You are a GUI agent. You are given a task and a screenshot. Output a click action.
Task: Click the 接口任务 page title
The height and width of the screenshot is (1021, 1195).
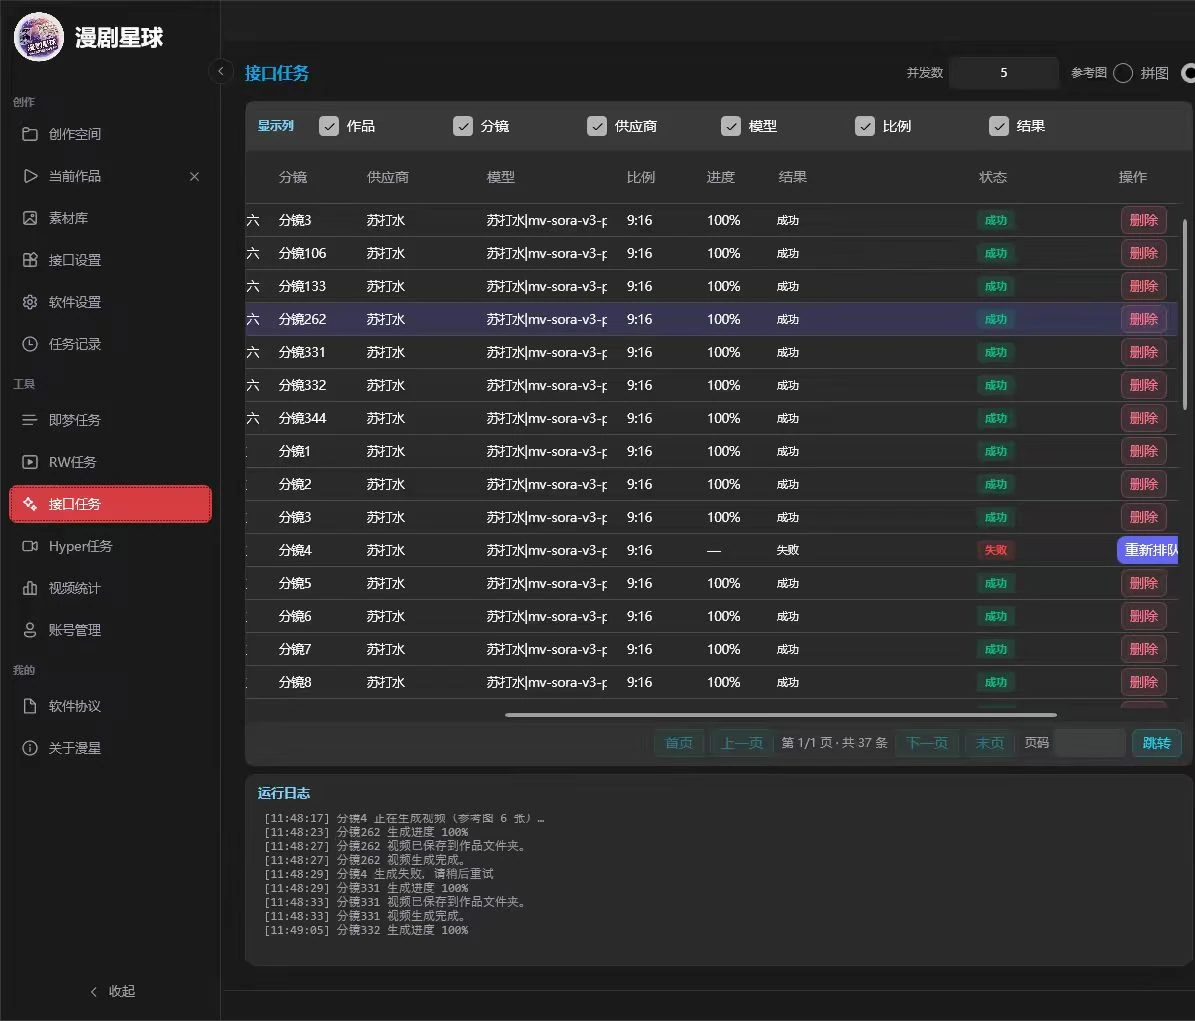coord(277,73)
